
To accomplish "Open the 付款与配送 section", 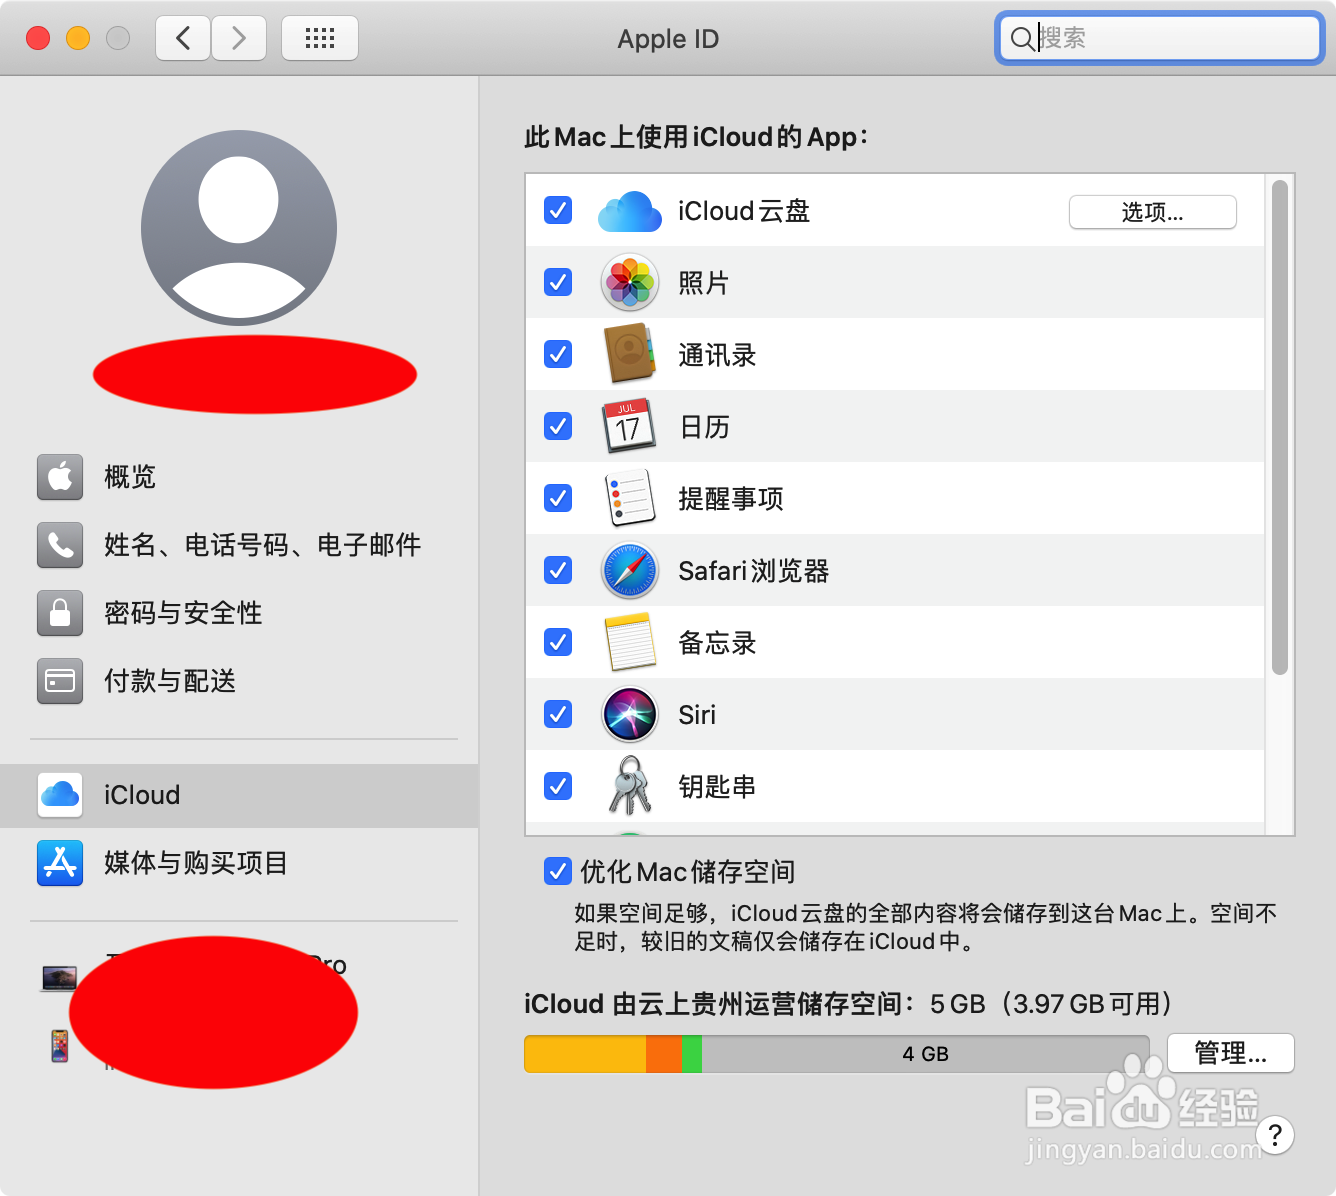I will 239,681.
